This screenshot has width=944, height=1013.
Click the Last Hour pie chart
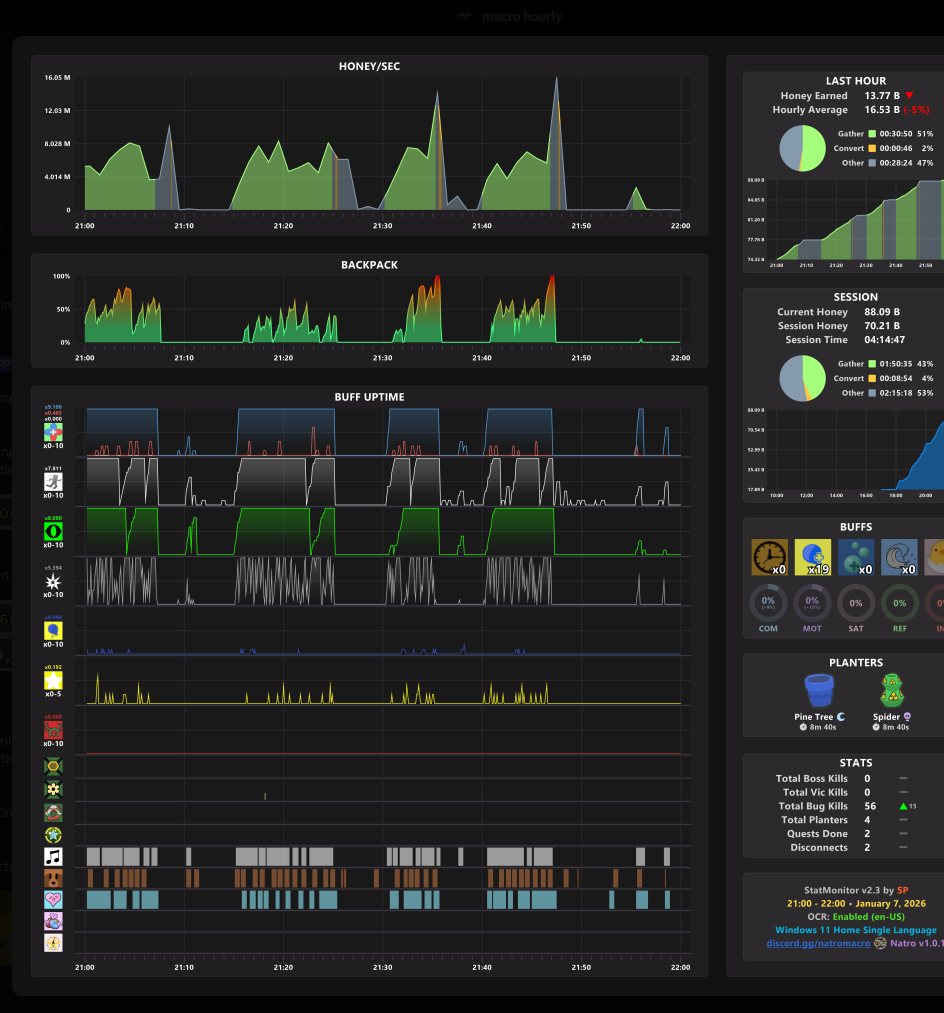click(x=802, y=148)
